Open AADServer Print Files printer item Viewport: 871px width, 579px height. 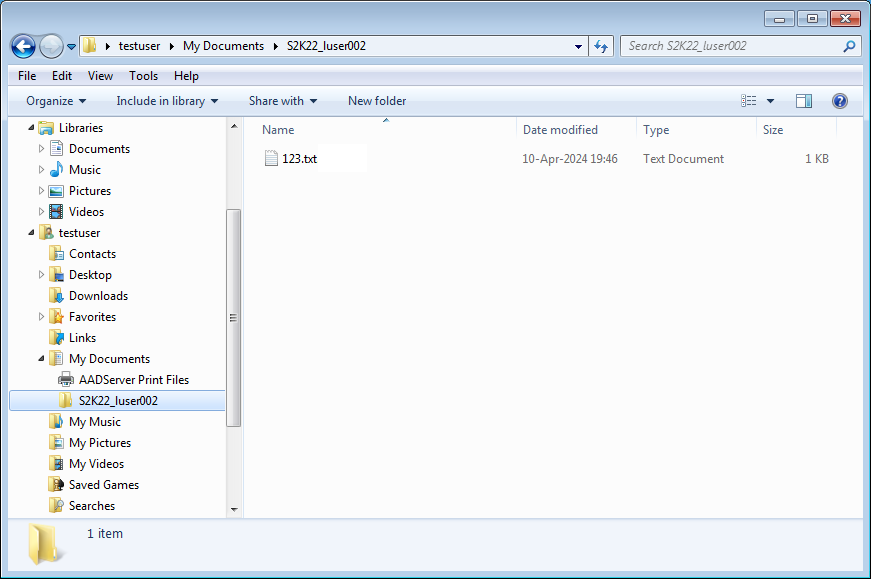(133, 380)
